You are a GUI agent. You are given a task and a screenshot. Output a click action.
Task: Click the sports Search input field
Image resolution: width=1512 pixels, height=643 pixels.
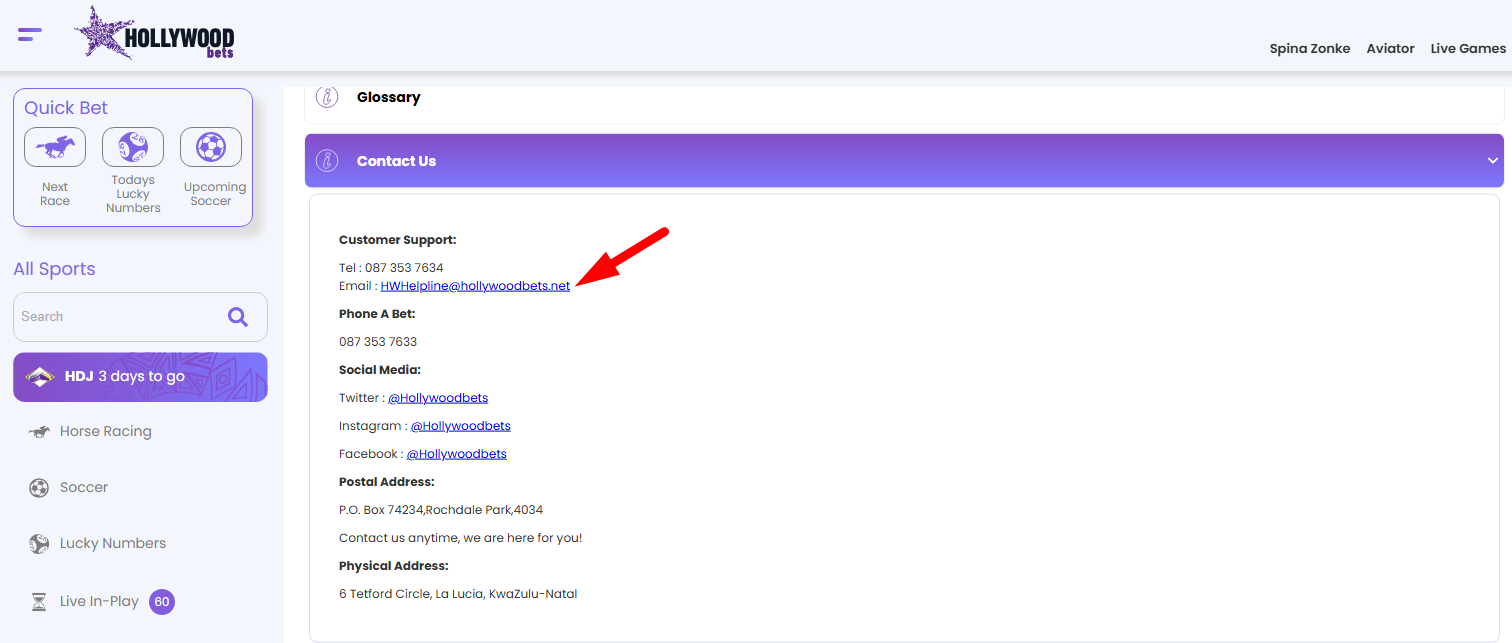click(x=115, y=317)
